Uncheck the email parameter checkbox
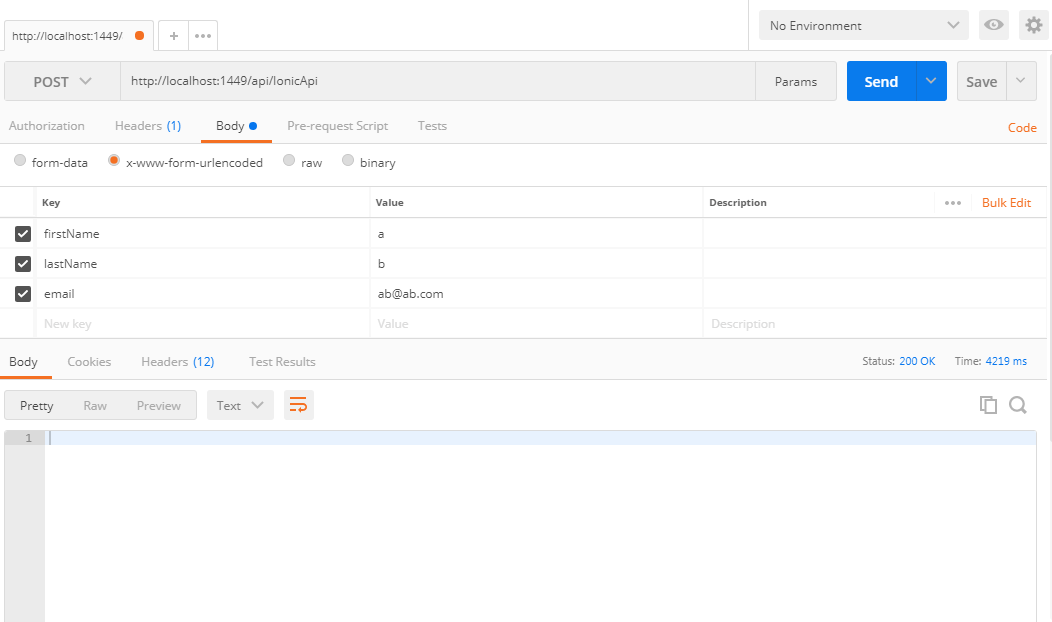 23,294
